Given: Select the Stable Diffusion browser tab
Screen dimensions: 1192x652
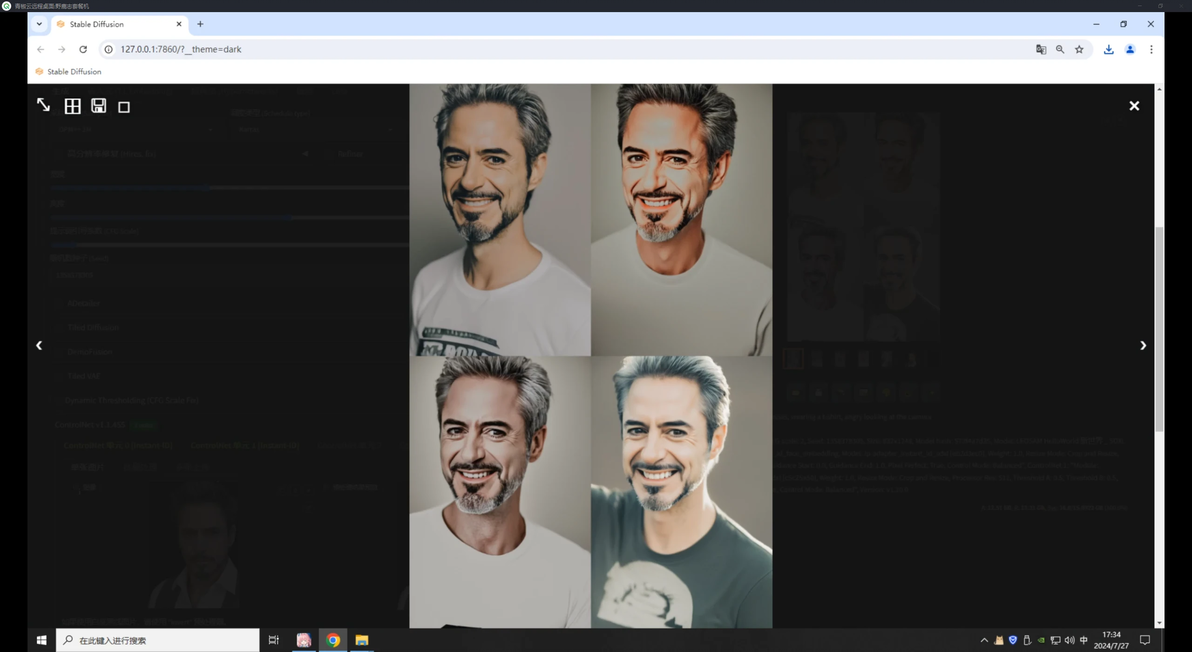Looking at the screenshot, I should click(119, 24).
